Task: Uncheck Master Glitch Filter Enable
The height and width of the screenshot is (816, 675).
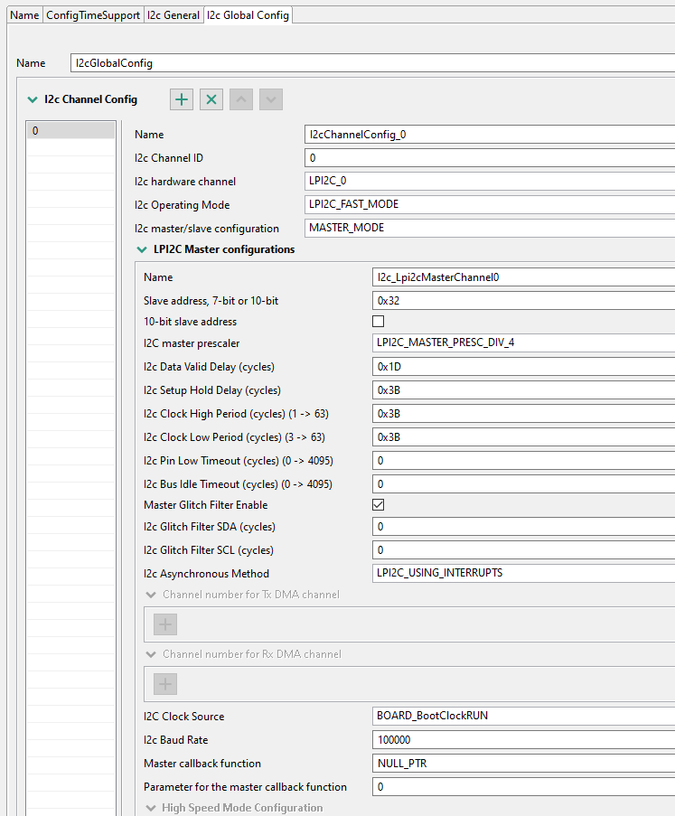Action: [x=378, y=505]
